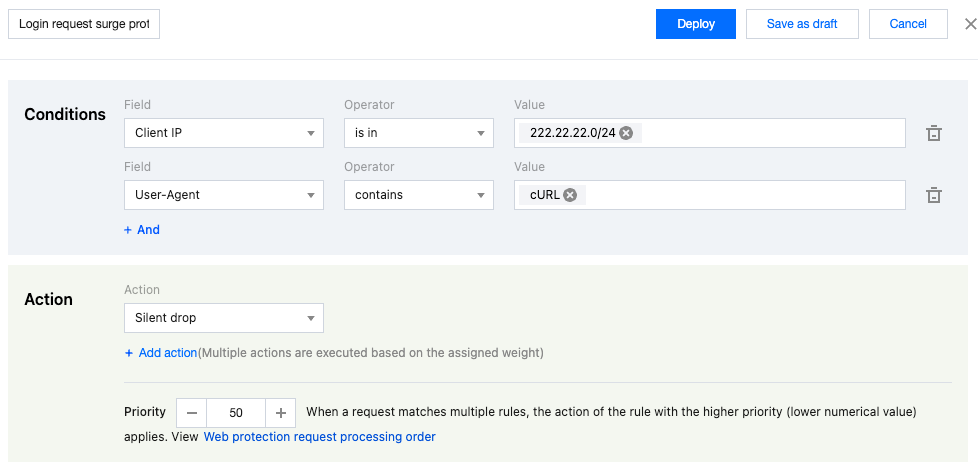Delete the User-Agent condition row
The width and height of the screenshot is (978, 471).
[934, 195]
